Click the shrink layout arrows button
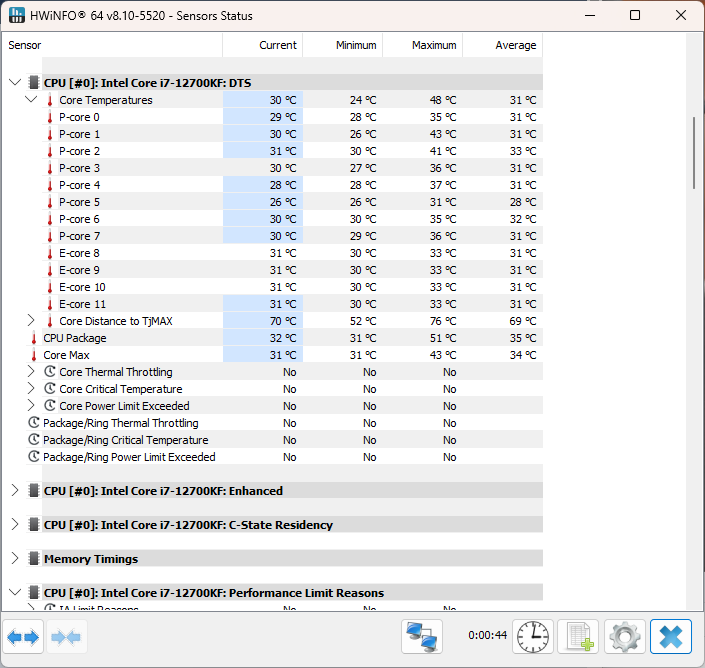705x668 pixels. pos(66,637)
